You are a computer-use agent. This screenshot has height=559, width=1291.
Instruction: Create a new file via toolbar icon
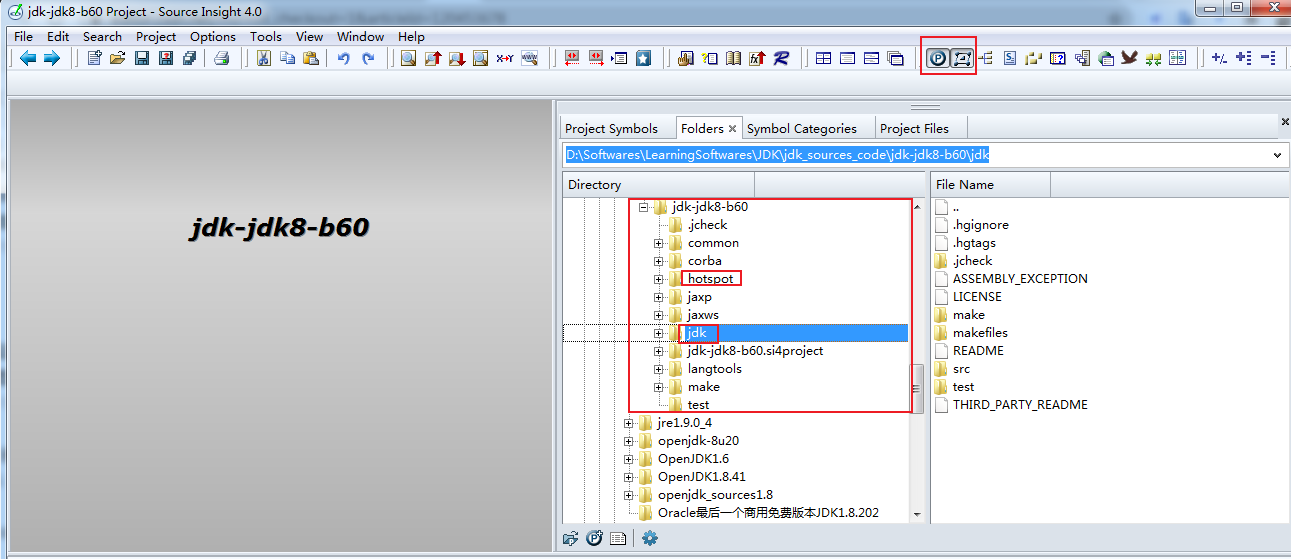[x=95, y=58]
